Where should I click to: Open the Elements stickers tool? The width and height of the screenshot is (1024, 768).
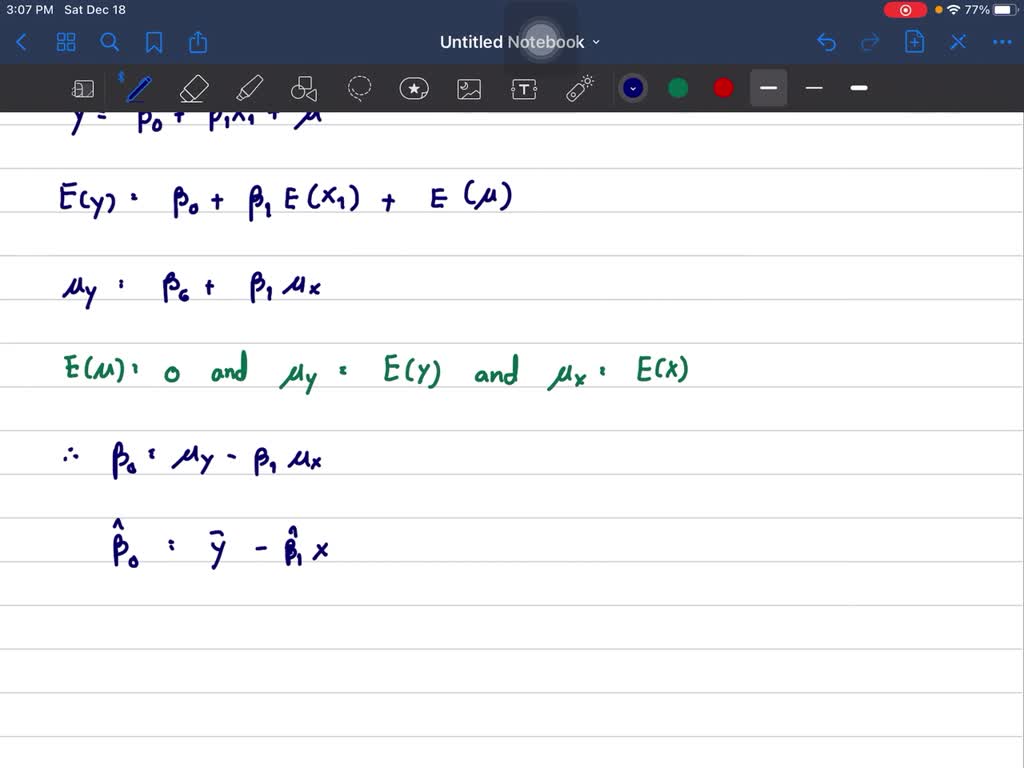pyautogui.click(x=414, y=88)
